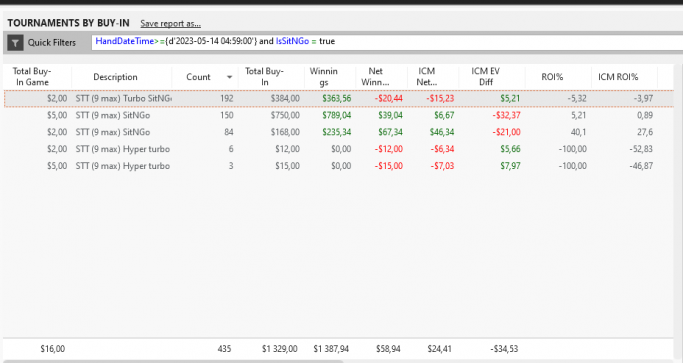Click the ICM ROI% cell '-46,87'
683x363 pixels.
(x=641, y=166)
